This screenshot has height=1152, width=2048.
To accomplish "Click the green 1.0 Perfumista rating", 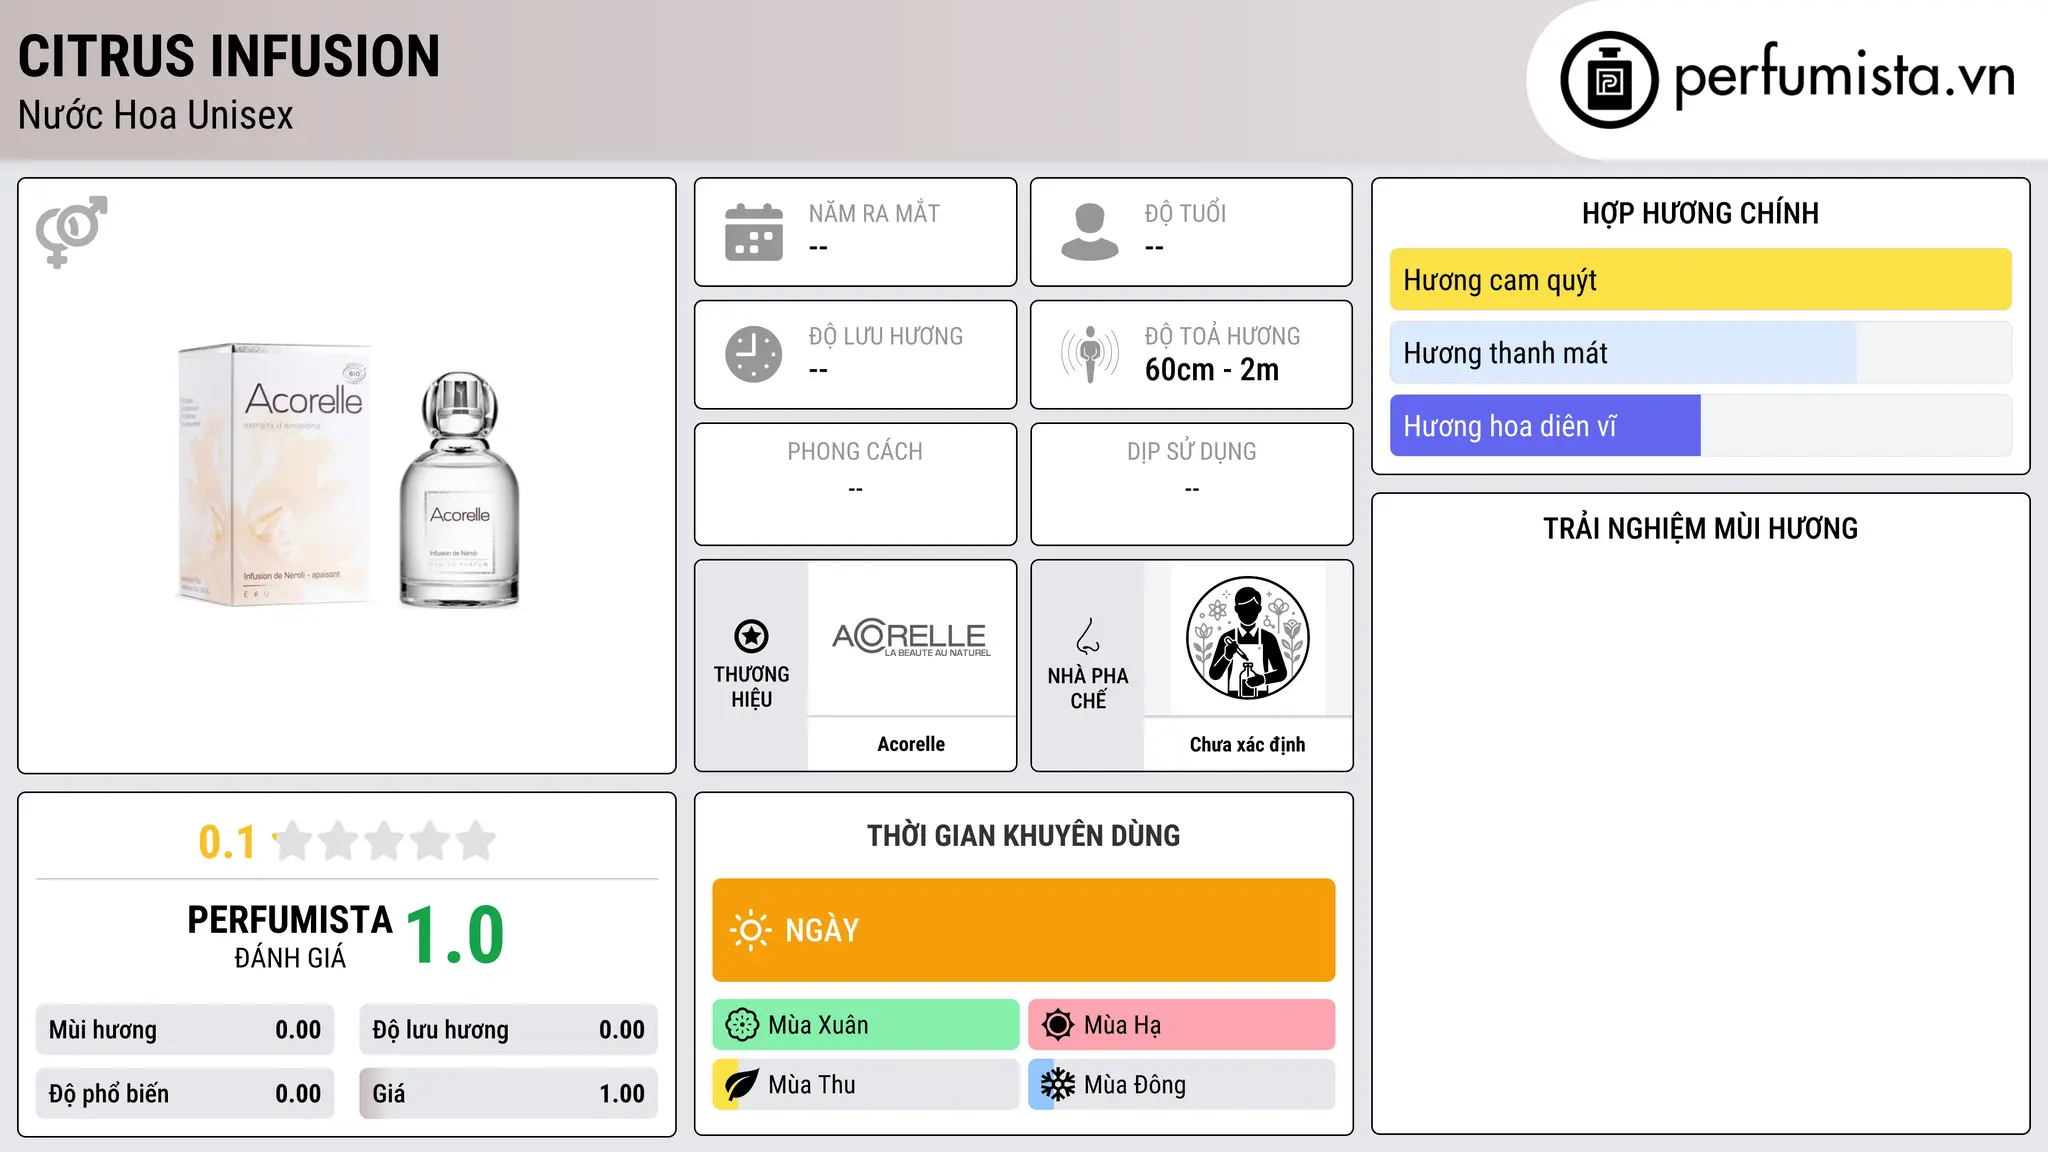I will click(455, 936).
